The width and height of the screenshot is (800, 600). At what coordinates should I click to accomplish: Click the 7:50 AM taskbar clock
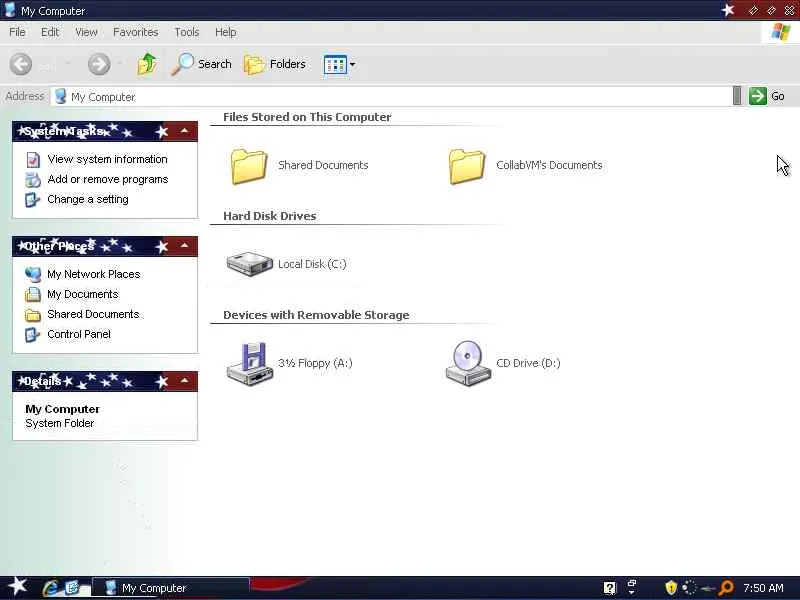763,588
